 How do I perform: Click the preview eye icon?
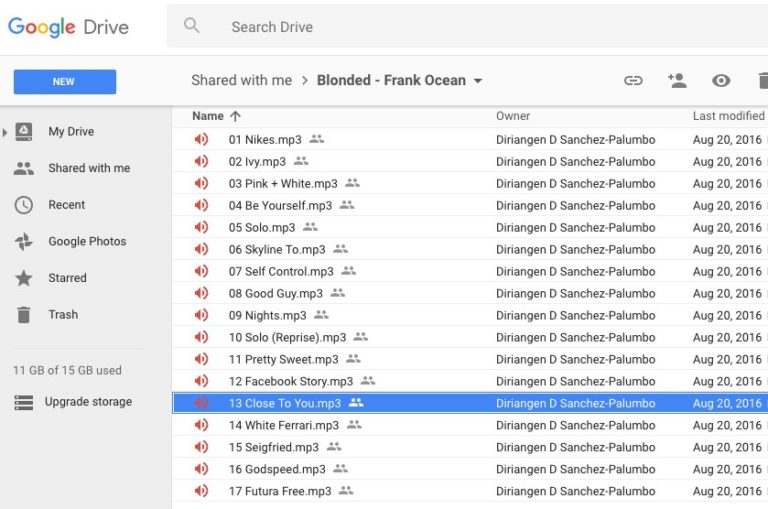[721, 80]
